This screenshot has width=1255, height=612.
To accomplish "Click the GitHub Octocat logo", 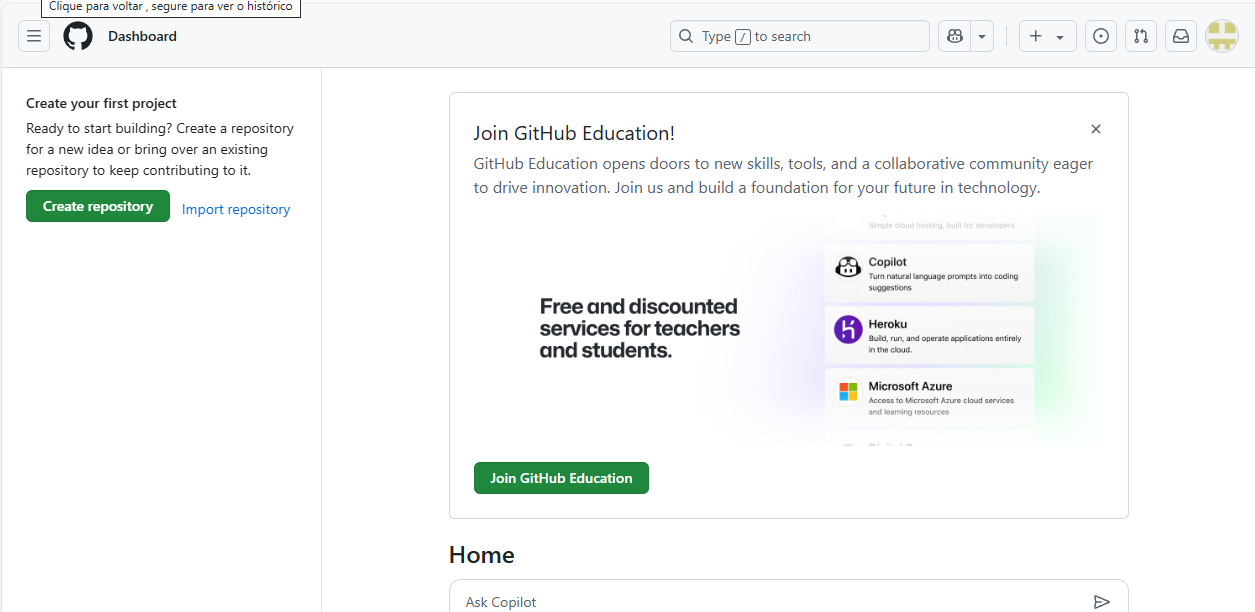I will pos(78,36).
